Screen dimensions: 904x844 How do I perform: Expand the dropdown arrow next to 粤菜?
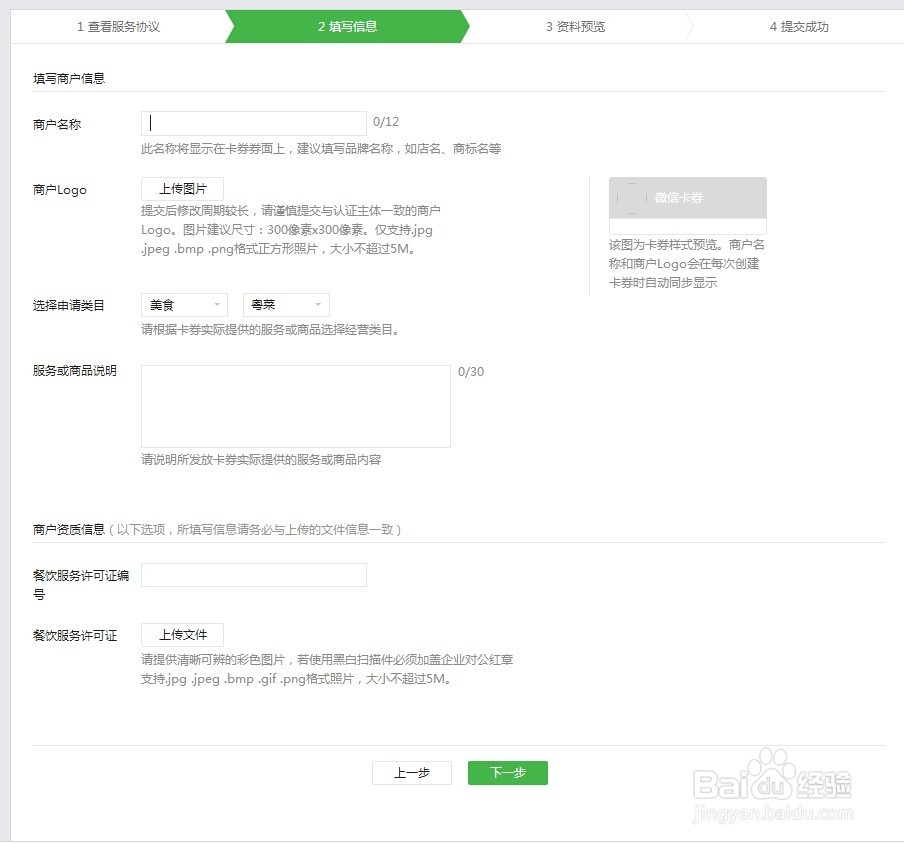(319, 304)
